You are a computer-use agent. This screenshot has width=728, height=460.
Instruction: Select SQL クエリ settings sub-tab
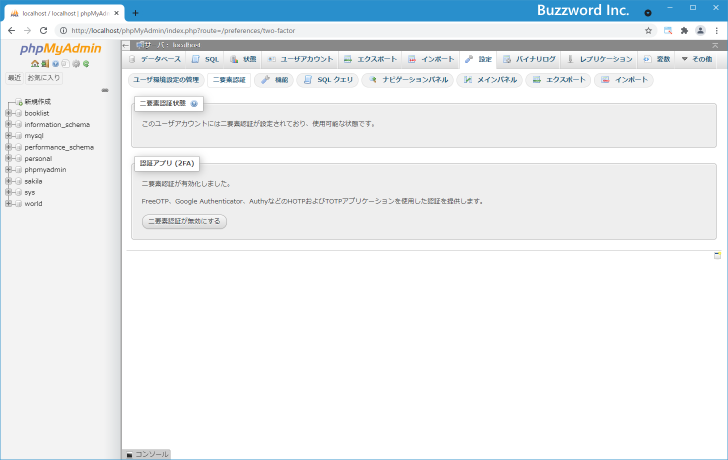(328, 80)
